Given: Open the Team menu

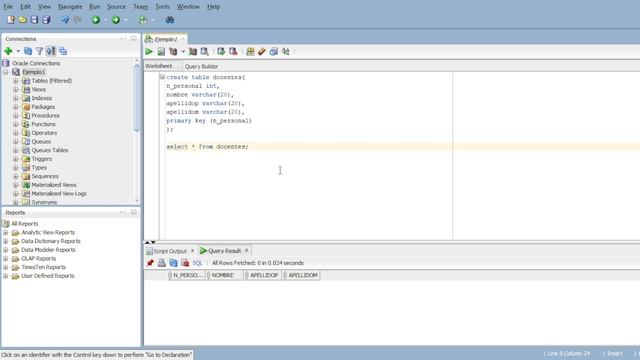Looking at the screenshot, I should [x=141, y=7].
